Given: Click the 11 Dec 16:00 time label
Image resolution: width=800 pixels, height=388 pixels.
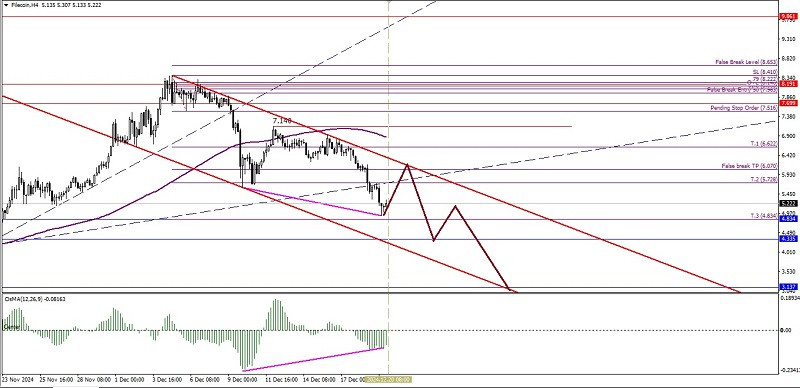Looking at the screenshot, I should [x=282, y=380].
